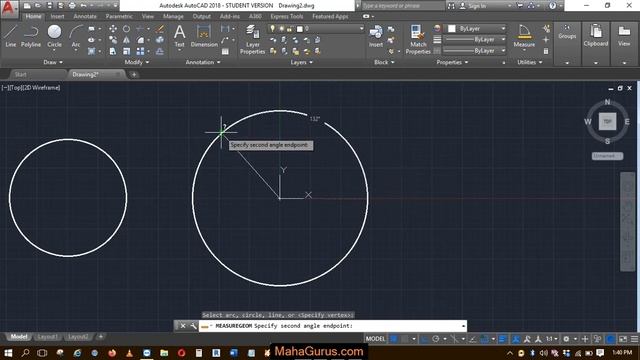Expand the Properties panel

tap(452, 62)
